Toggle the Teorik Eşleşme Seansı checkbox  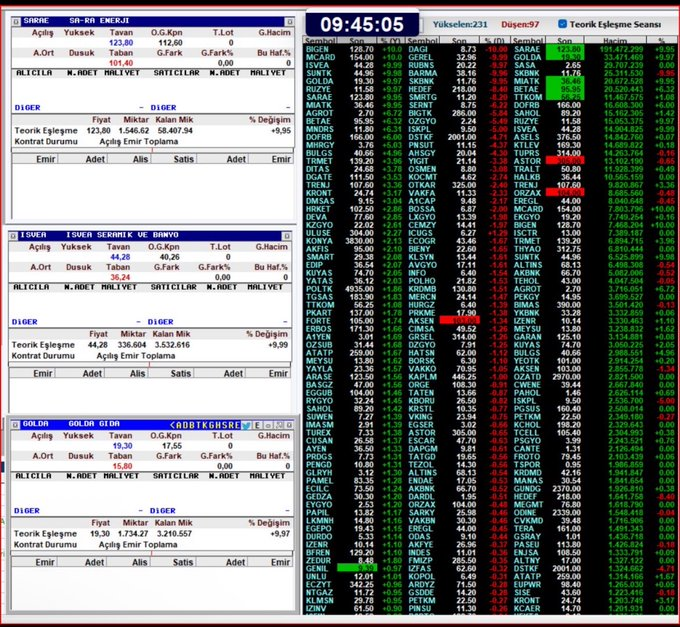(x=562, y=24)
